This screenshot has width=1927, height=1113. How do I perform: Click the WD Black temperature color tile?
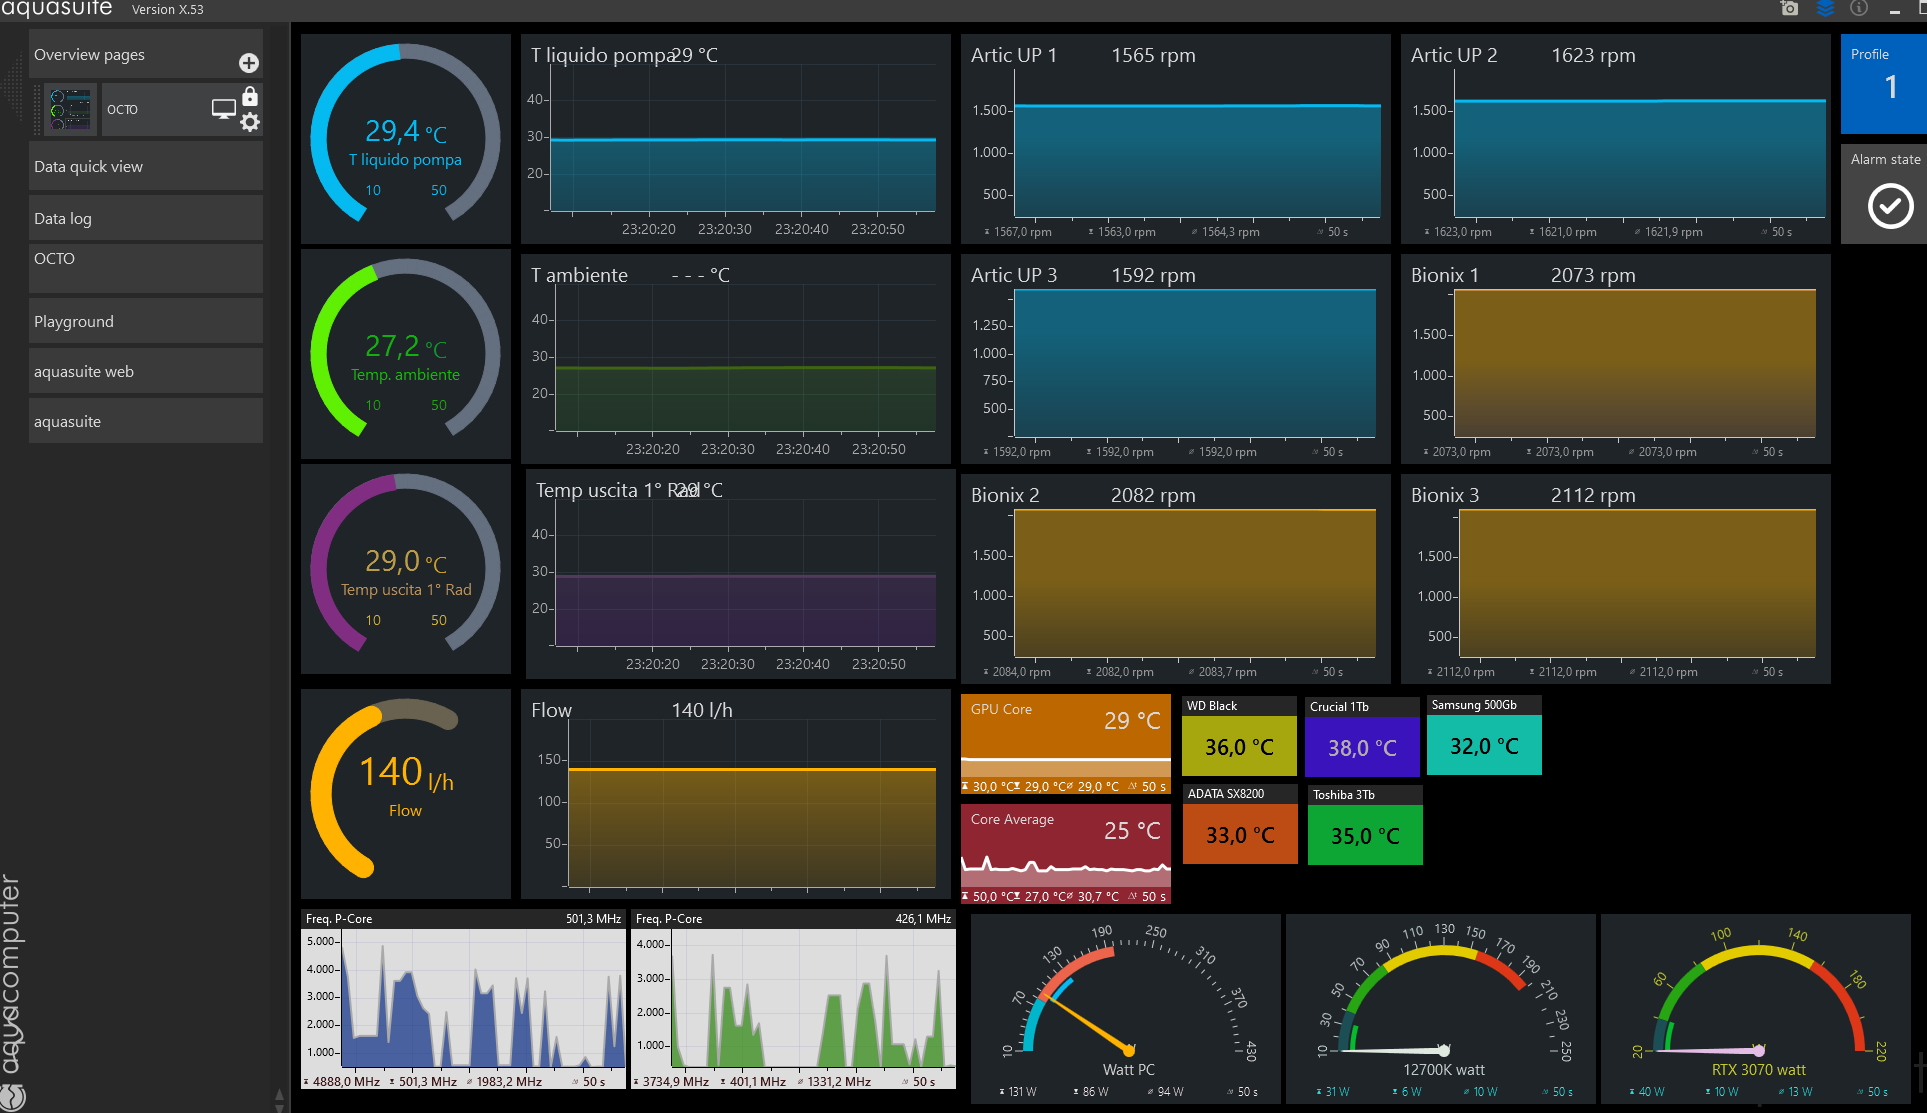point(1239,747)
